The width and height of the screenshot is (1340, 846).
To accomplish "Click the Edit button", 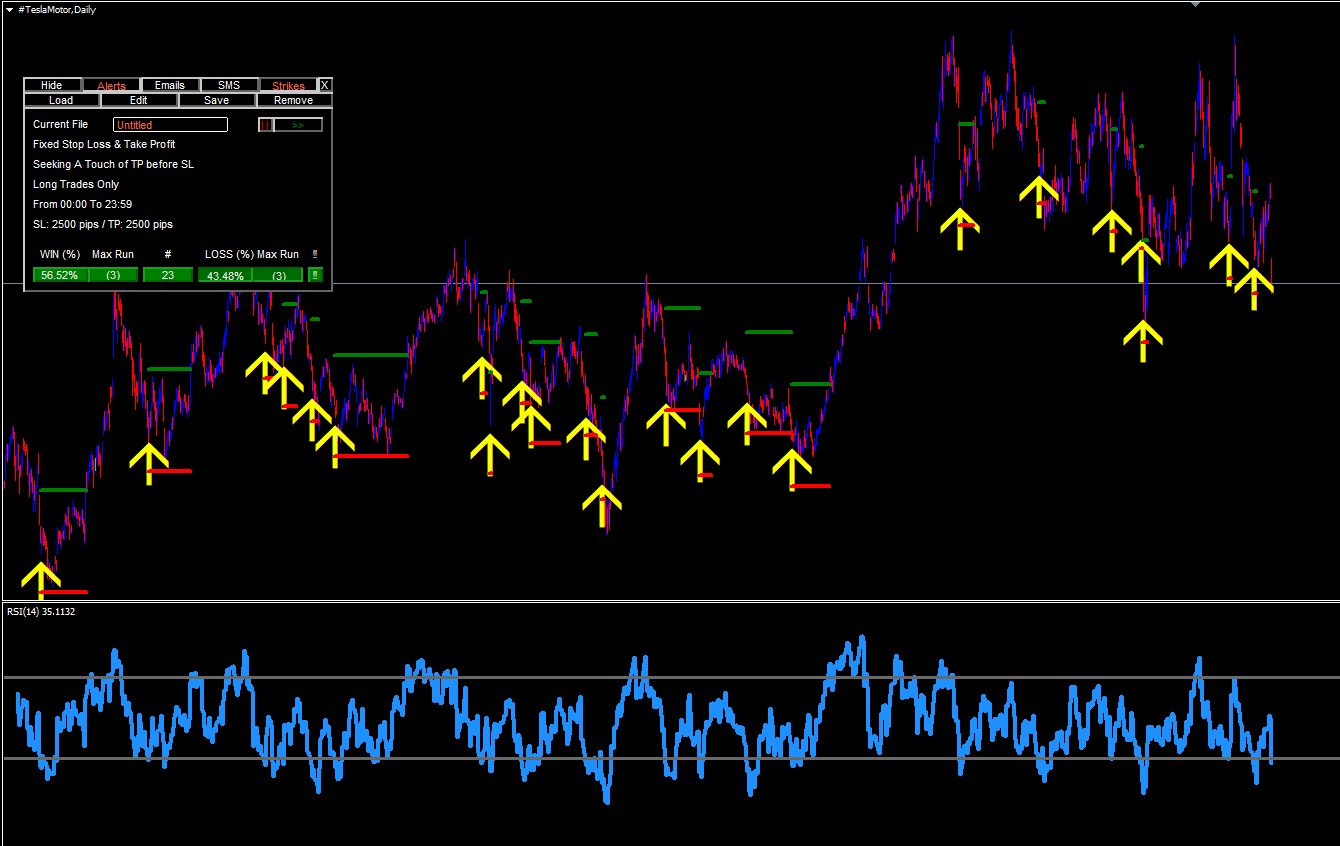I will point(138,100).
